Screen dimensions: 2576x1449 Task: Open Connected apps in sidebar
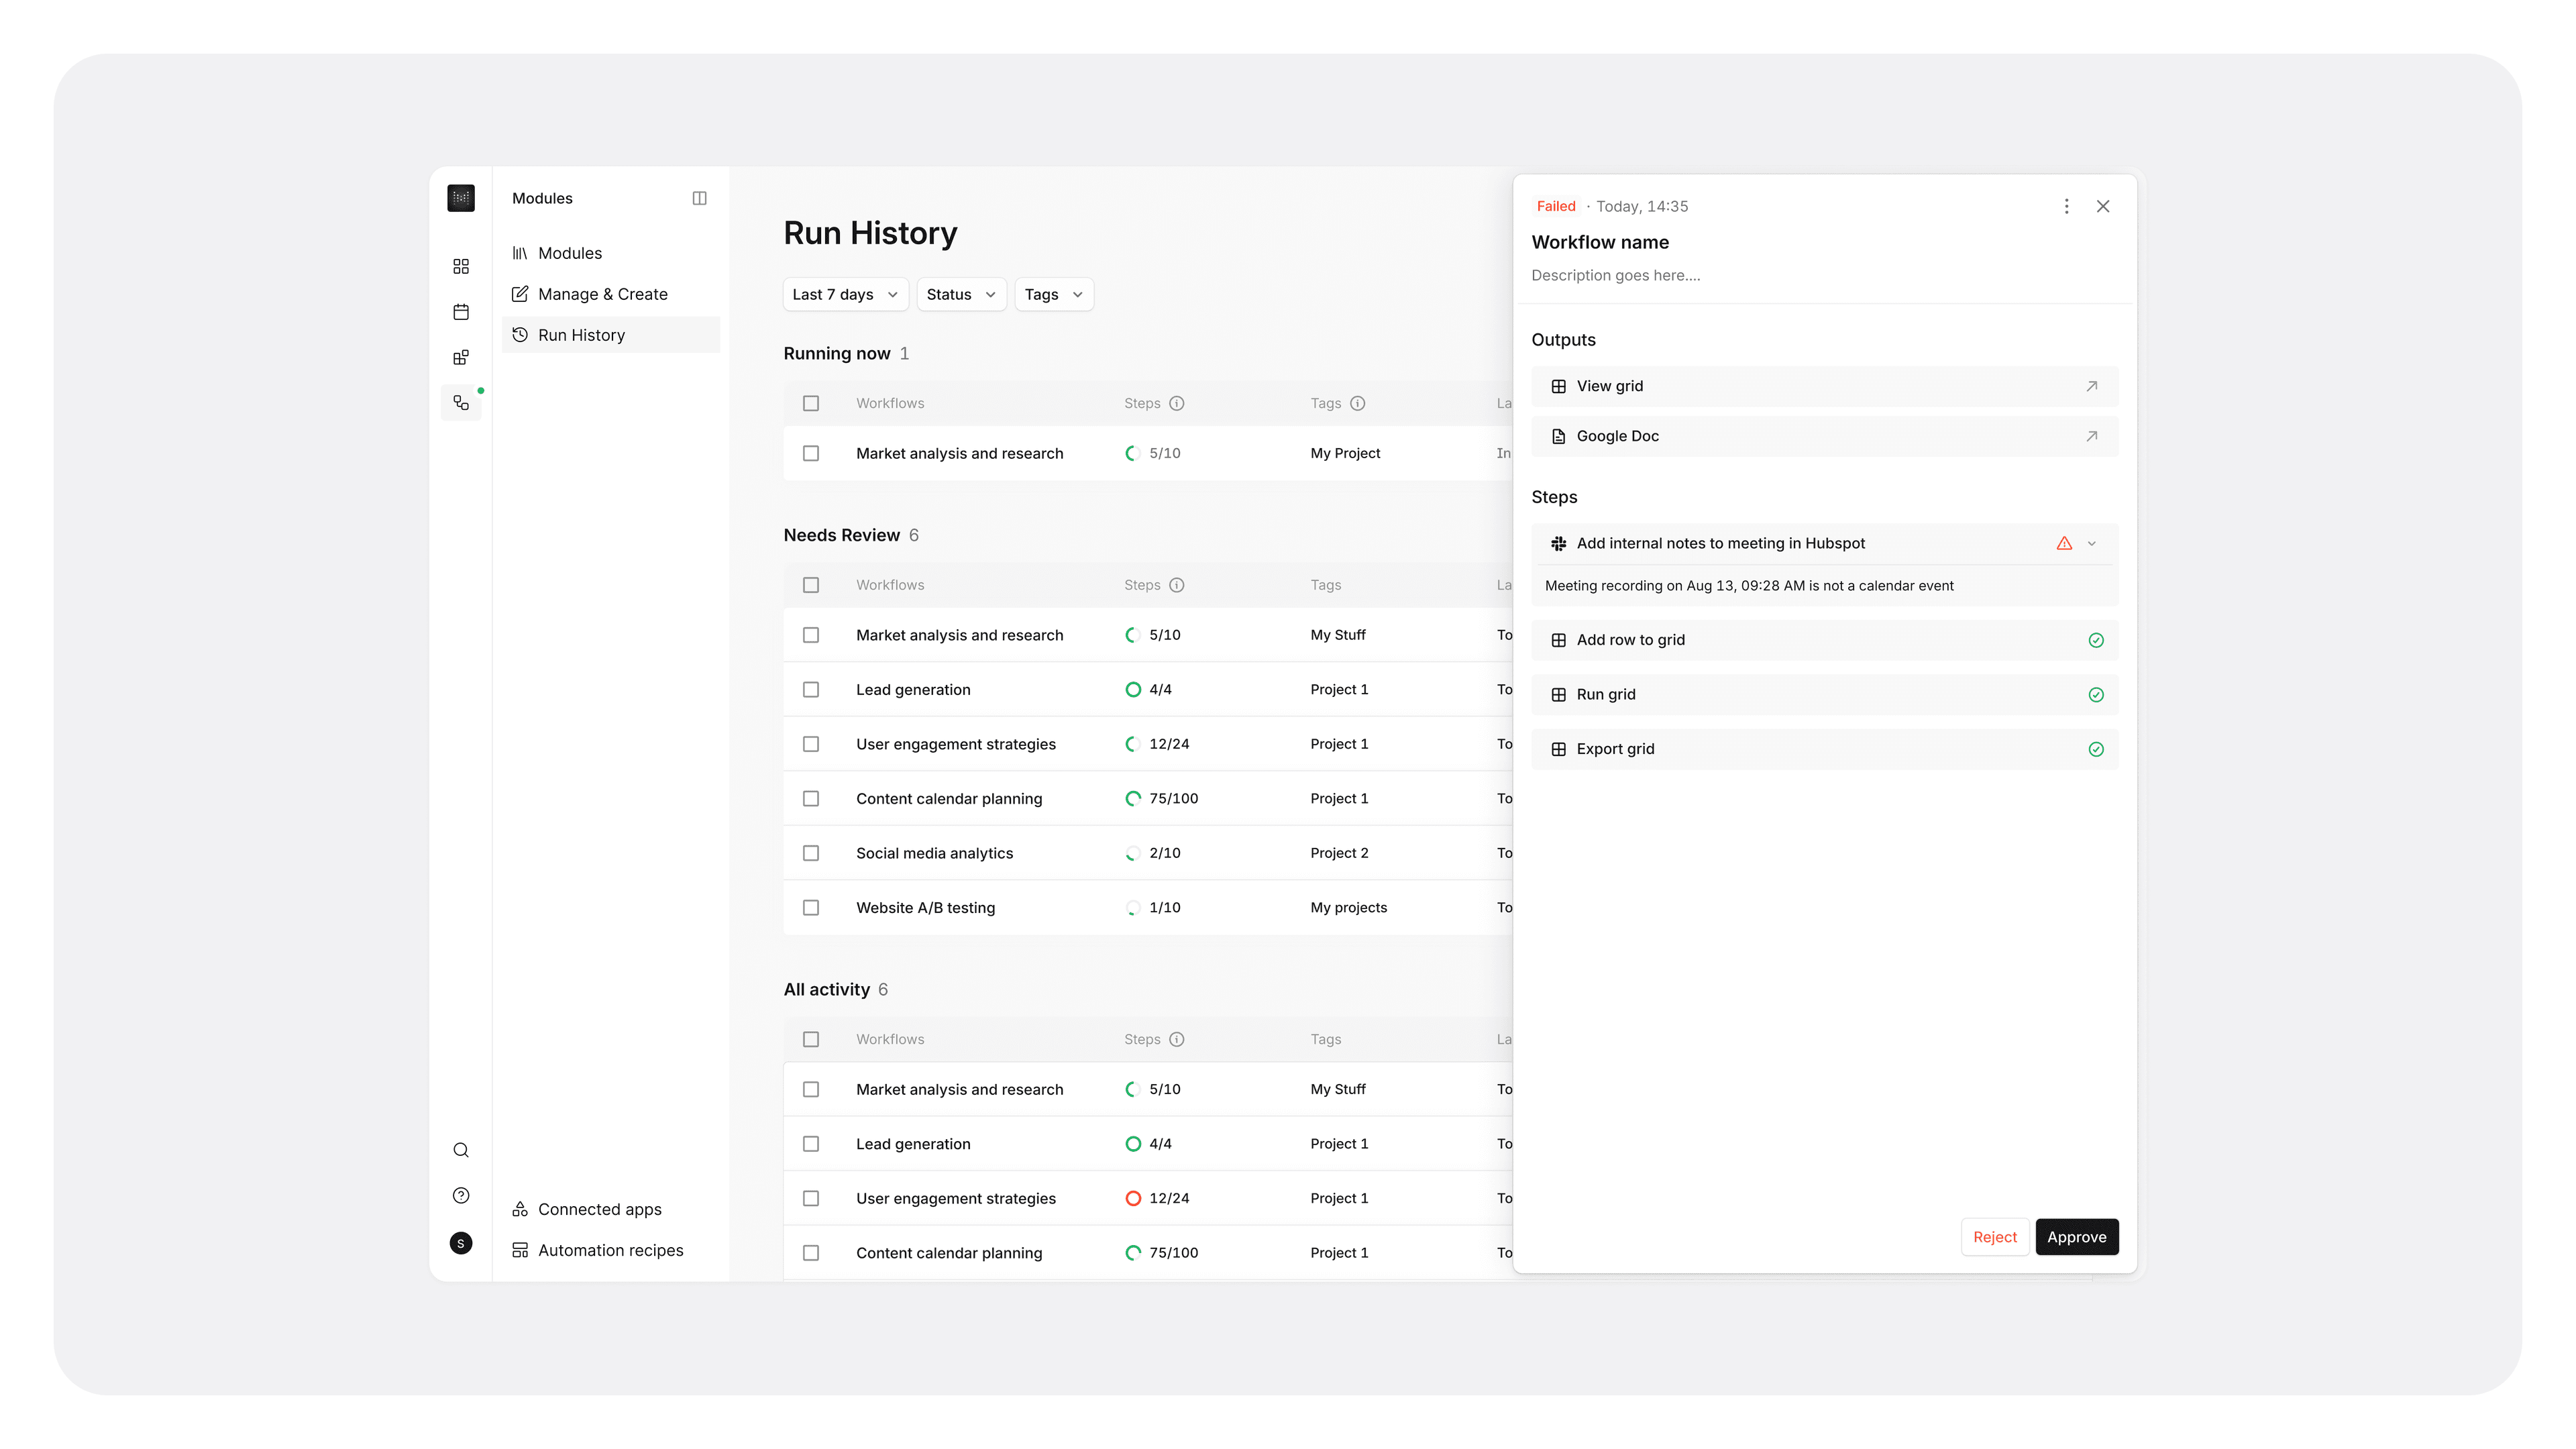[599, 1209]
